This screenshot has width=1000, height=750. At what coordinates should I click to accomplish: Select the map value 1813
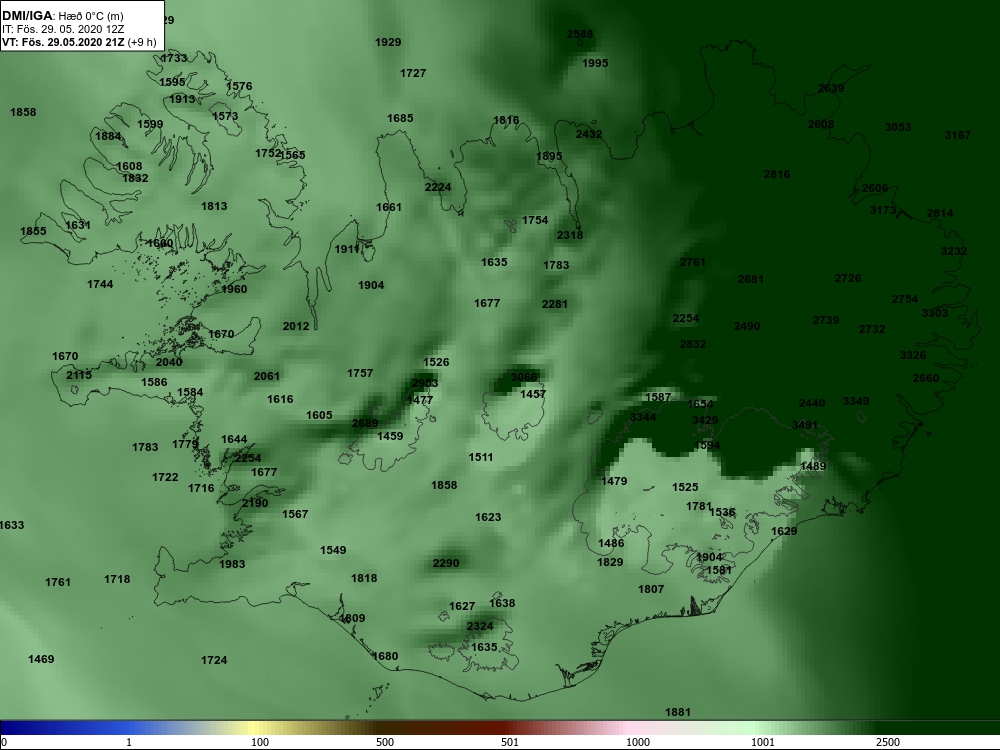[214, 206]
